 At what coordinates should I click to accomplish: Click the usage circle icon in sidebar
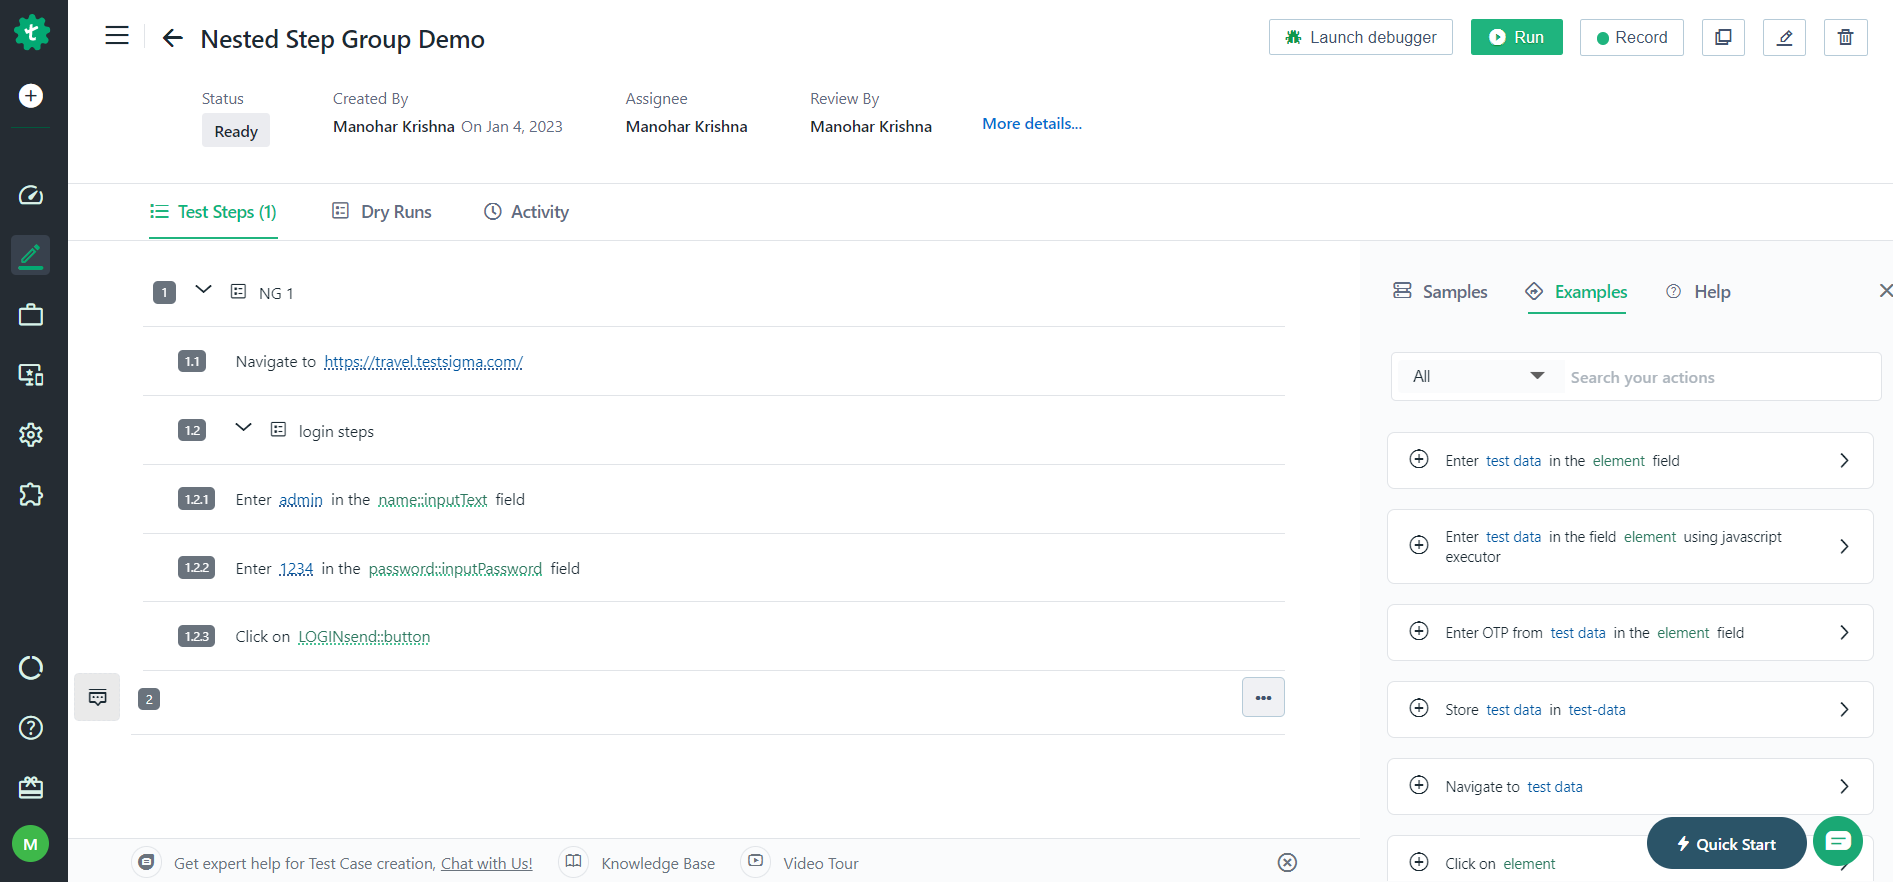point(31,667)
